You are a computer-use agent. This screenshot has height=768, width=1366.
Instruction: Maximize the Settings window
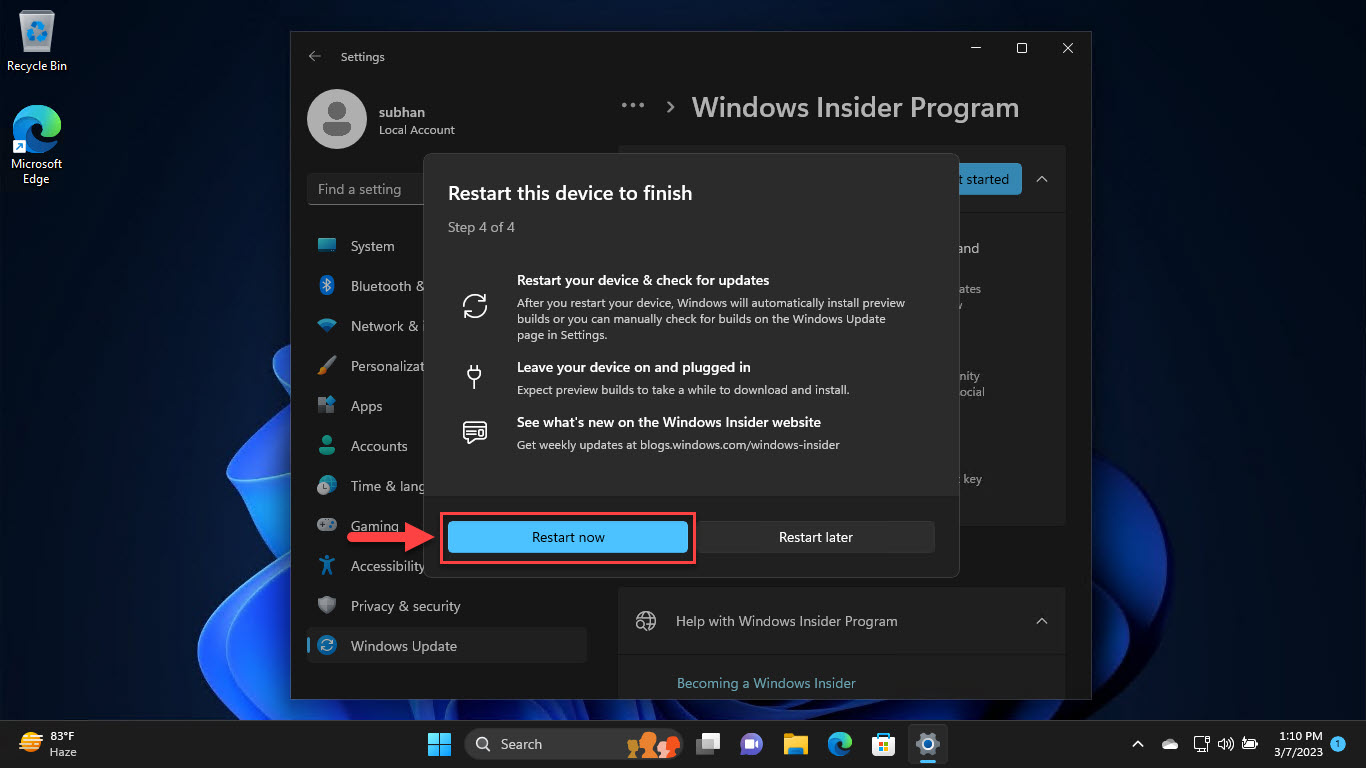tap(1021, 48)
